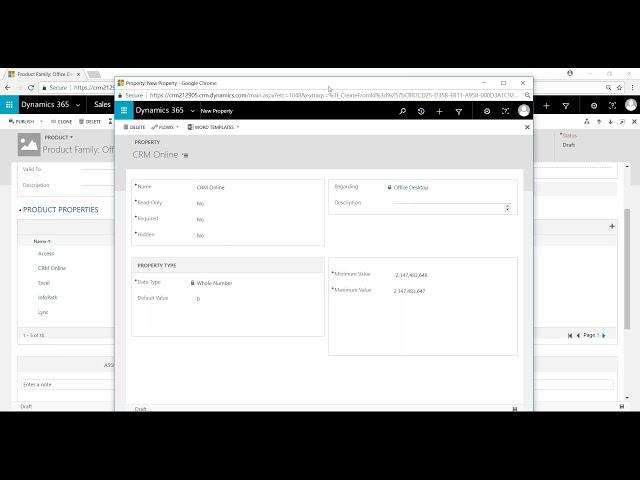Click the hierarchy view icon in main toolbar
This screenshot has height=480, width=640.
[x=587, y=122]
